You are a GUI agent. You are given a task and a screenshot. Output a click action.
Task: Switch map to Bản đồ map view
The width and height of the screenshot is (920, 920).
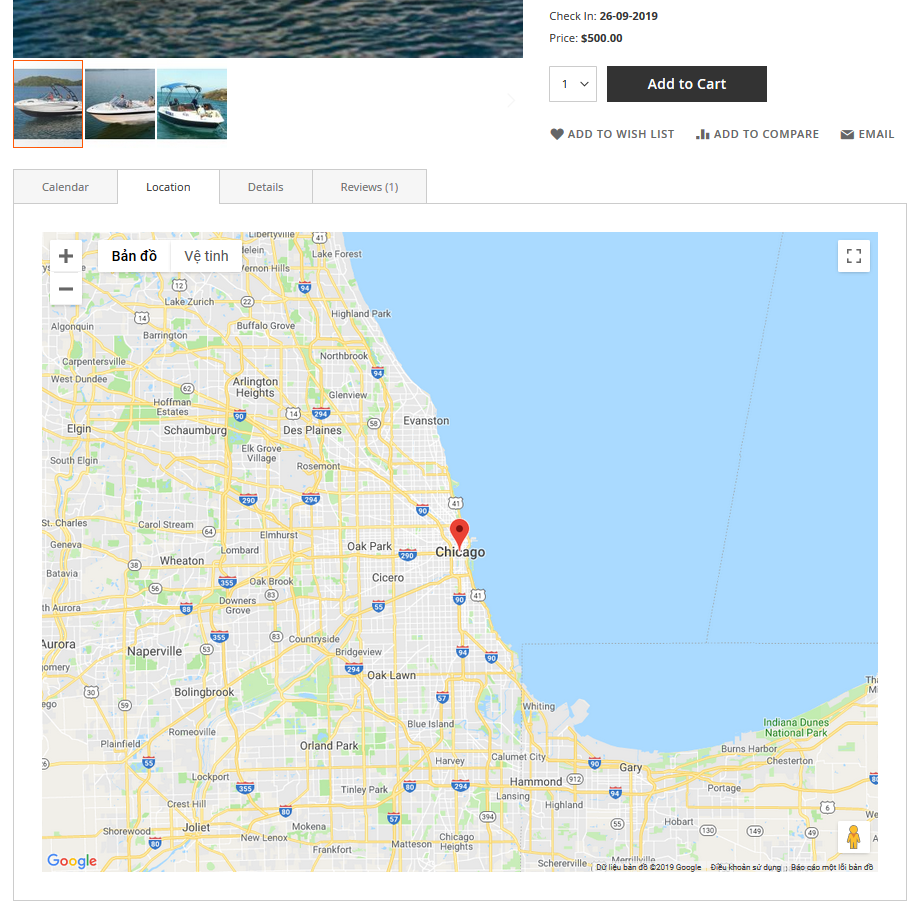[x=134, y=256]
